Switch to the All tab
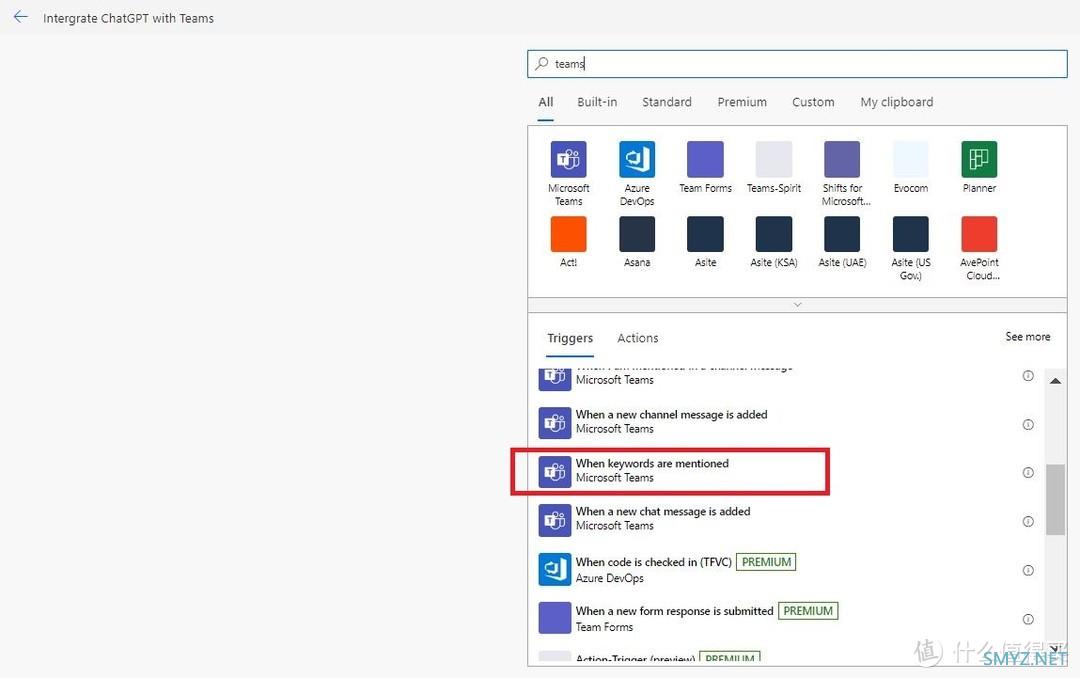This screenshot has width=1080, height=678. pyautogui.click(x=546, y=102)
